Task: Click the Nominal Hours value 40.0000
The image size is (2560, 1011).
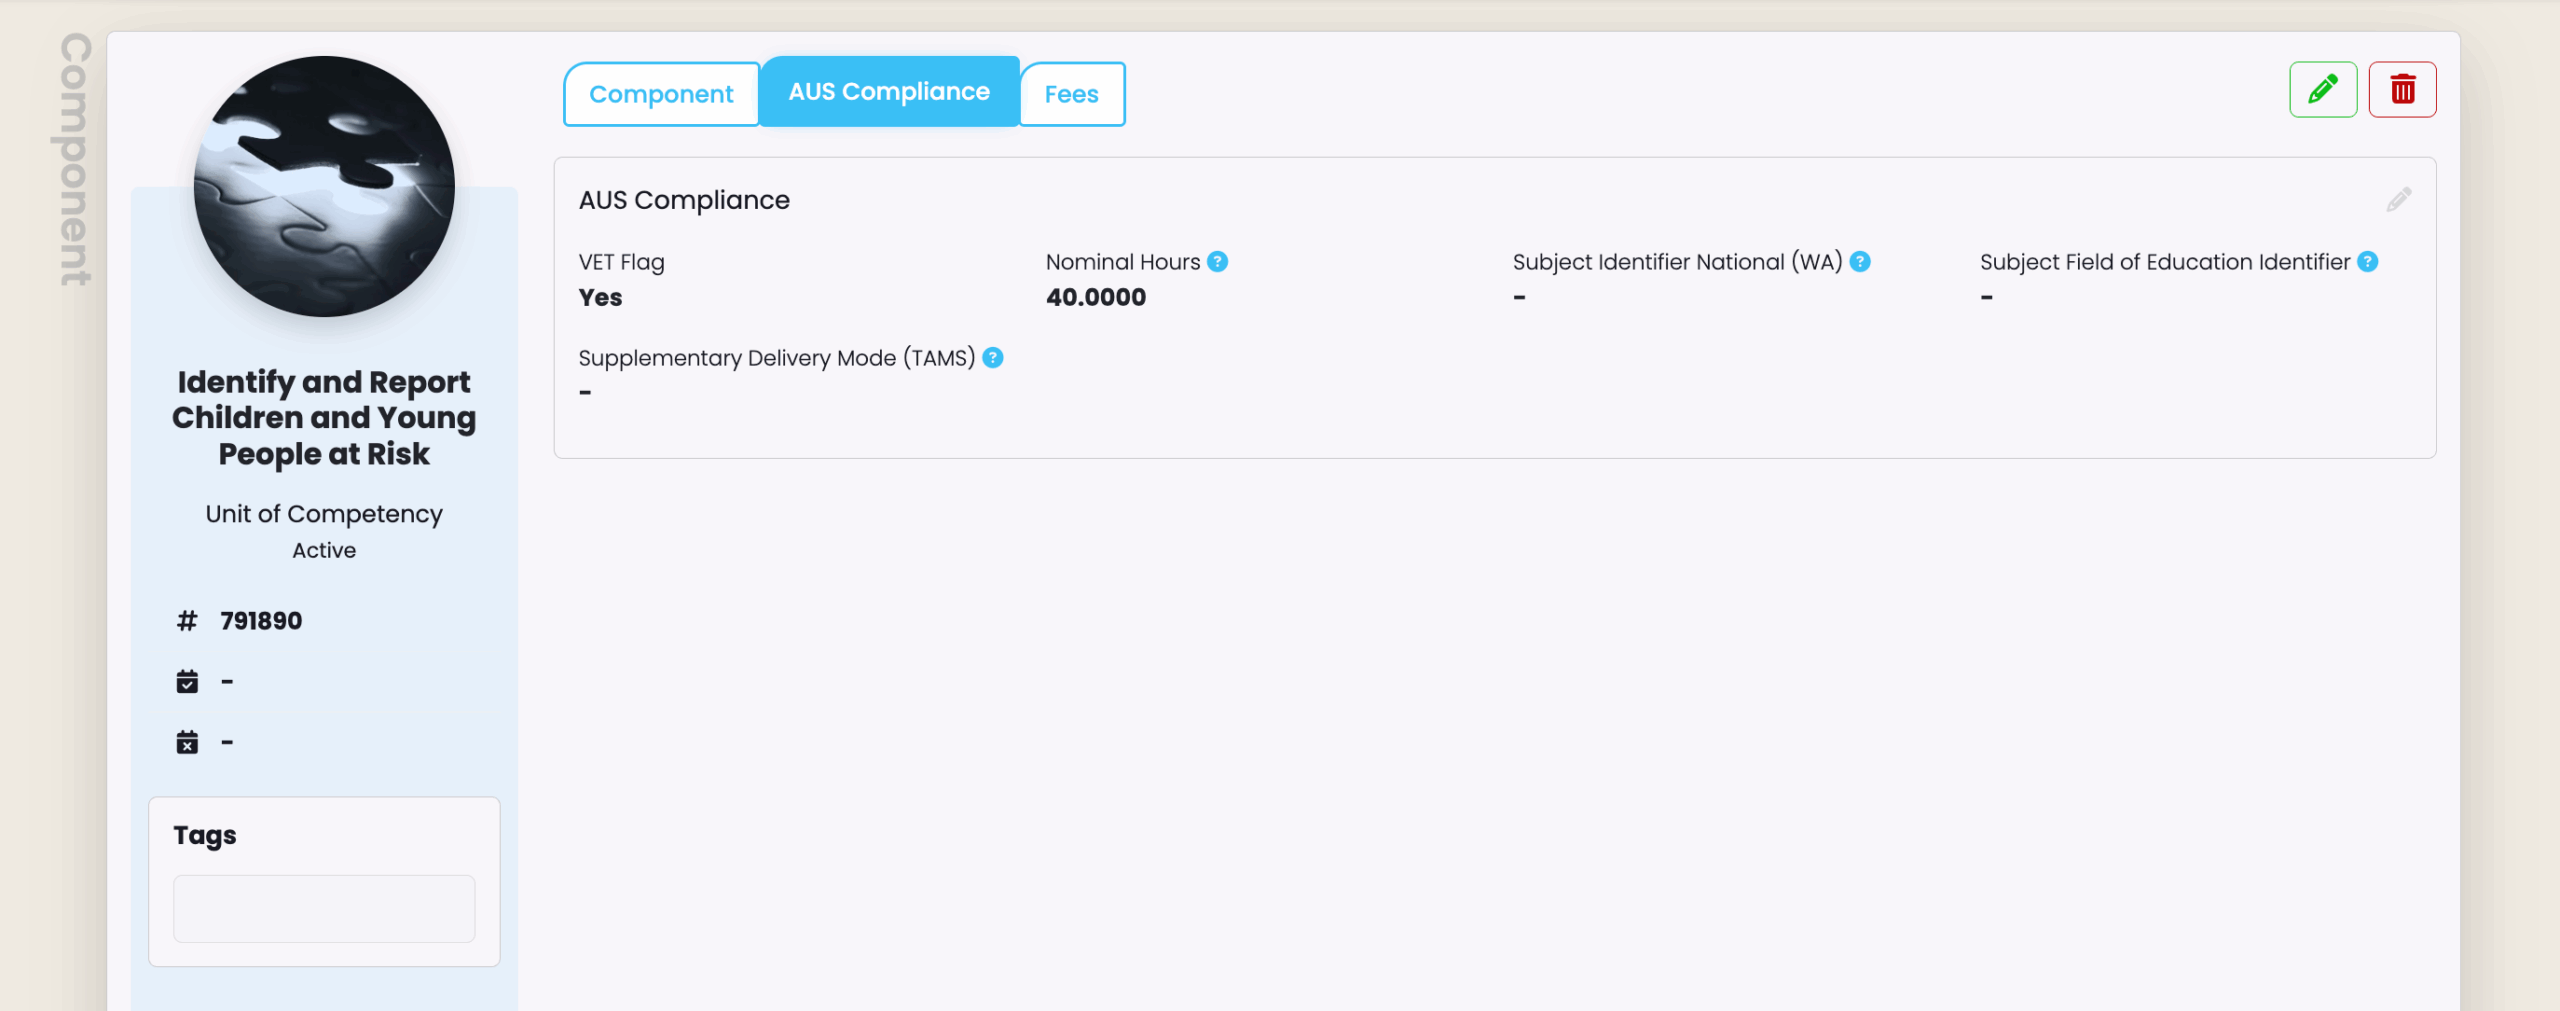Action: (1096, 297)
